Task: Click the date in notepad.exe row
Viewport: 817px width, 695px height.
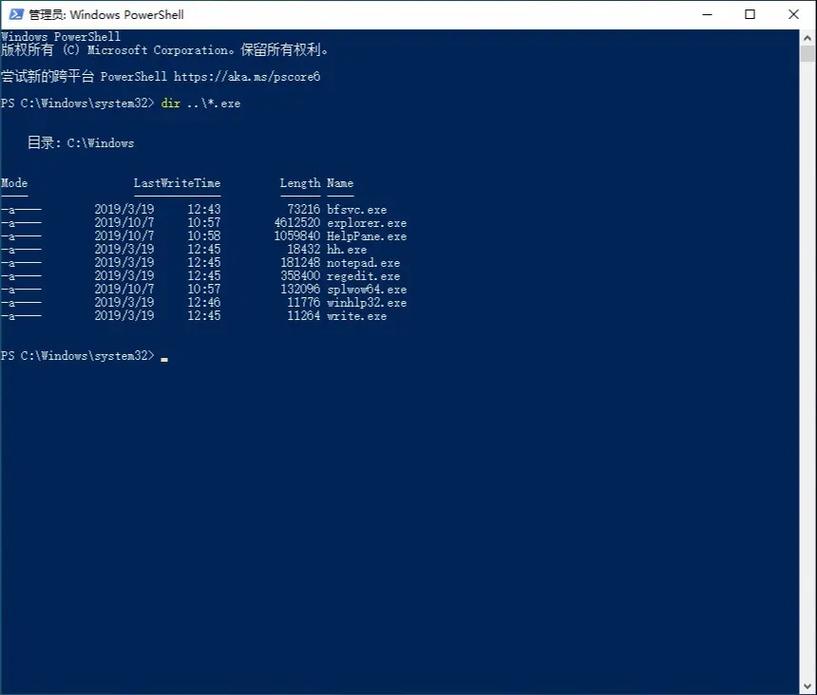Action: point(125,263)
